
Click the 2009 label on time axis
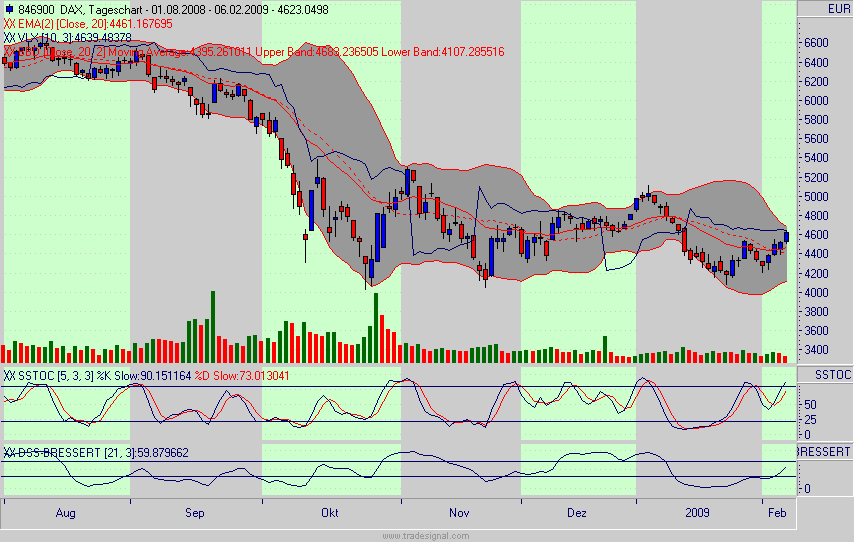point(697,513)
